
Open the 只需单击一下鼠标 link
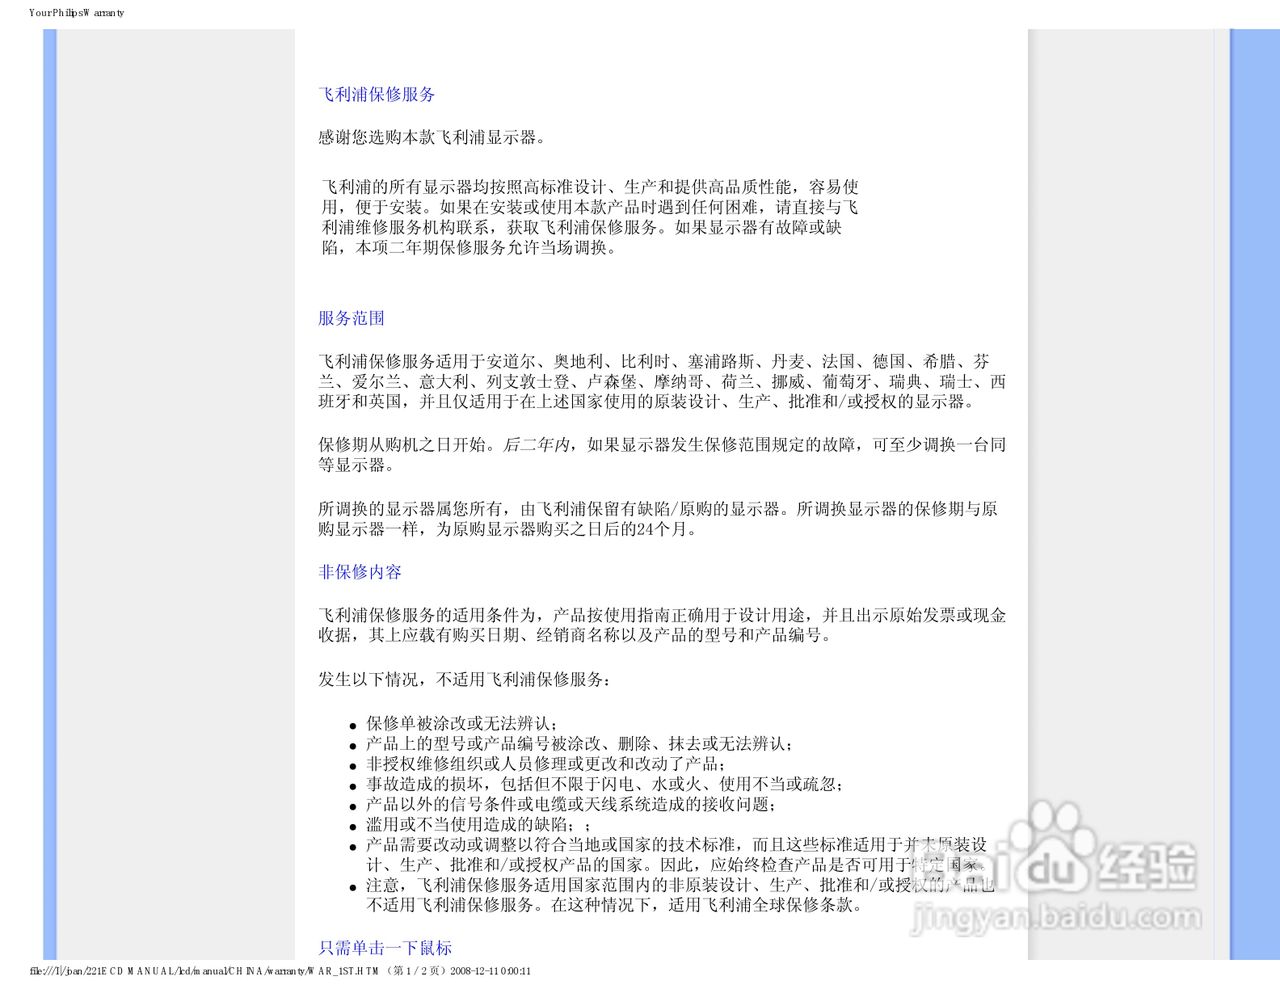point(385,948)
